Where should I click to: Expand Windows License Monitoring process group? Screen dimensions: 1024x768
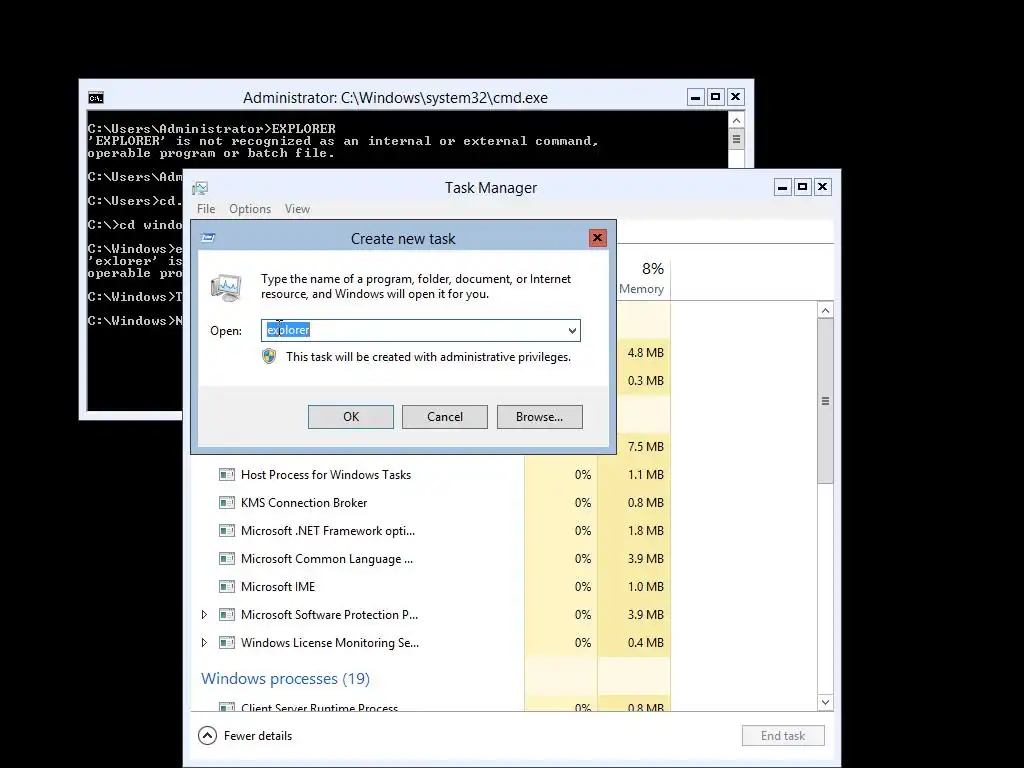tap(204, 643)
